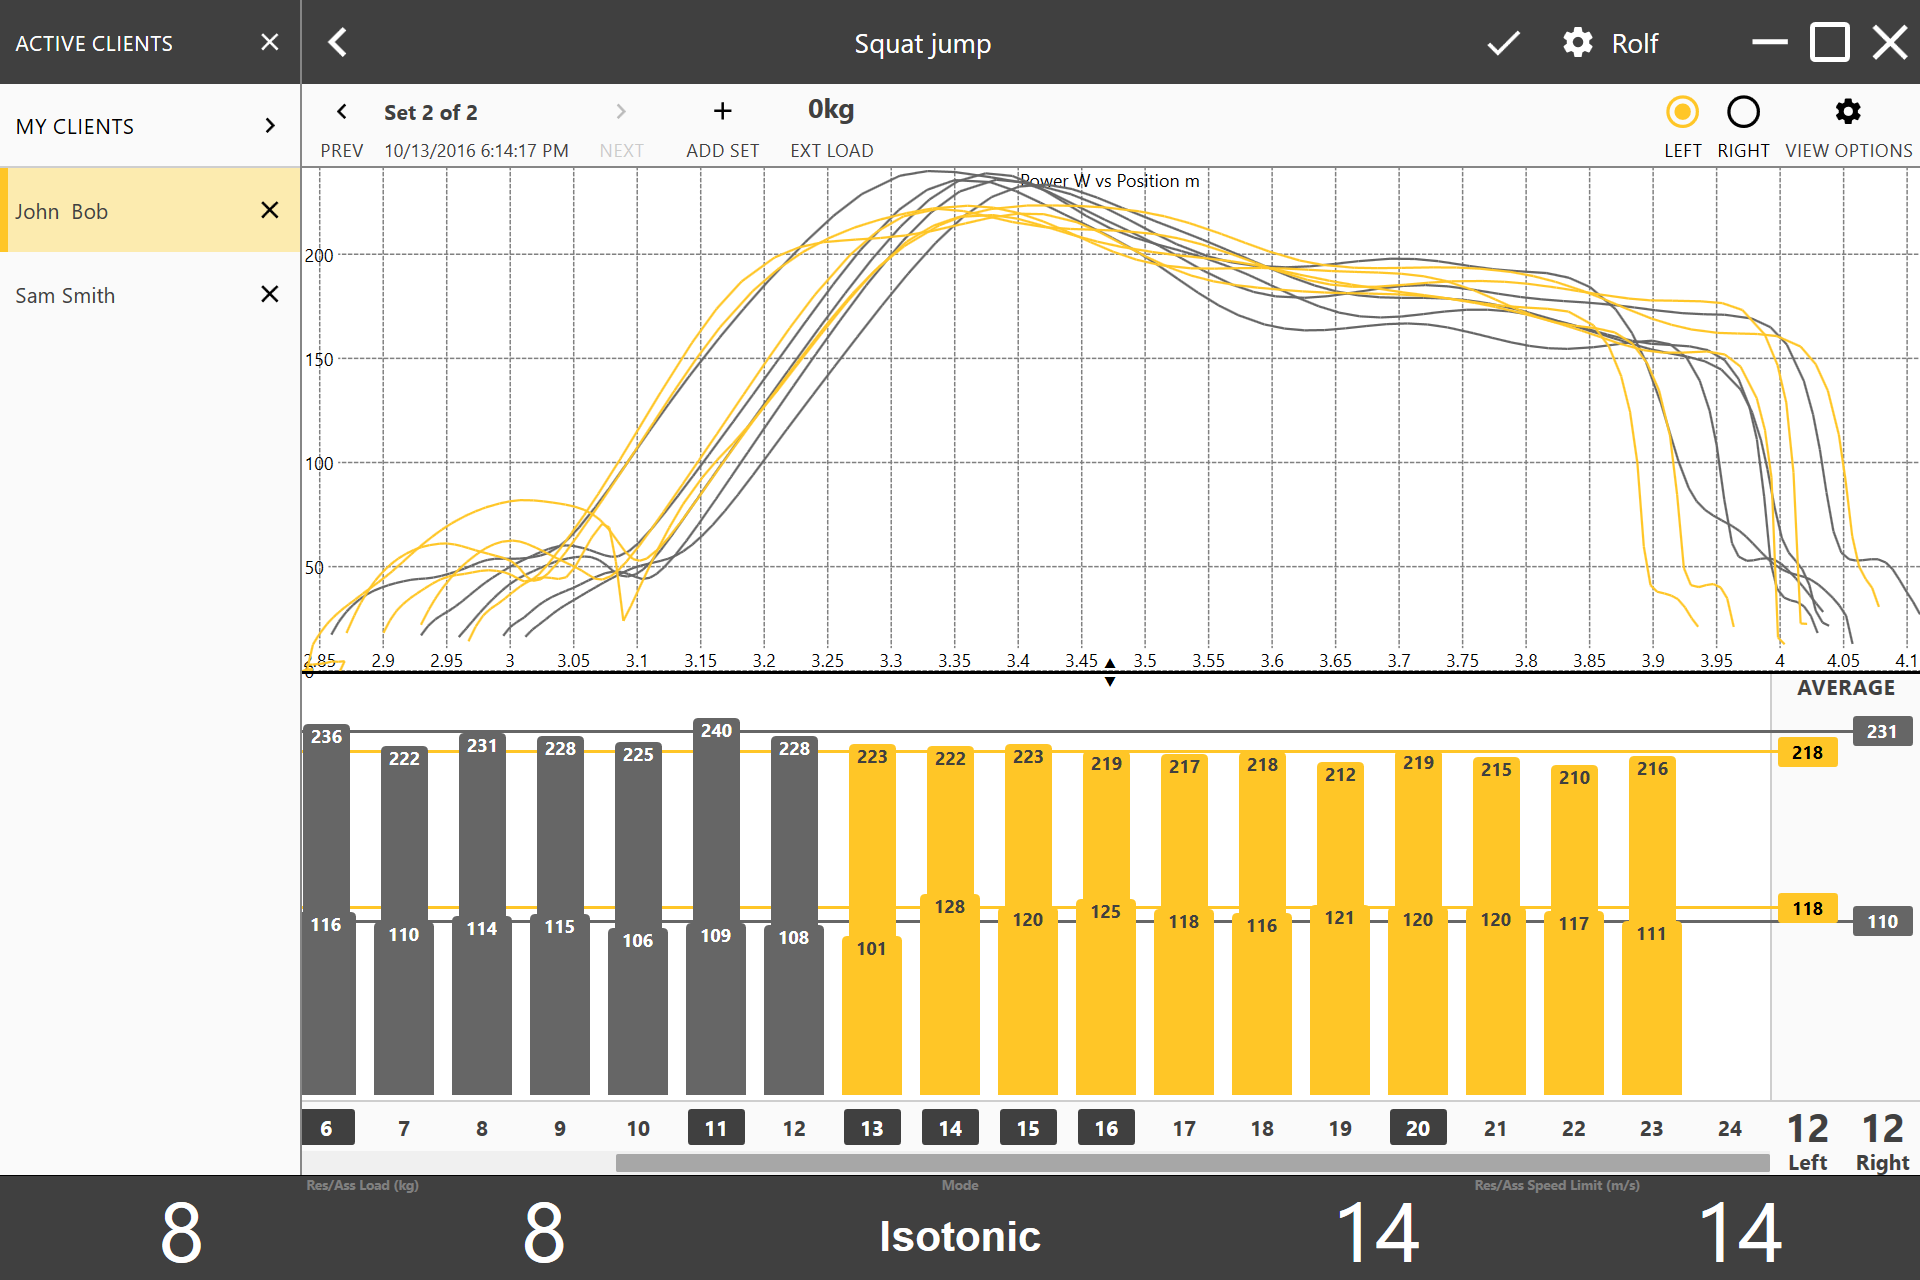
Task: Toggle repetition number 6
Action: pyautogui.click(x=326, y=1128)
